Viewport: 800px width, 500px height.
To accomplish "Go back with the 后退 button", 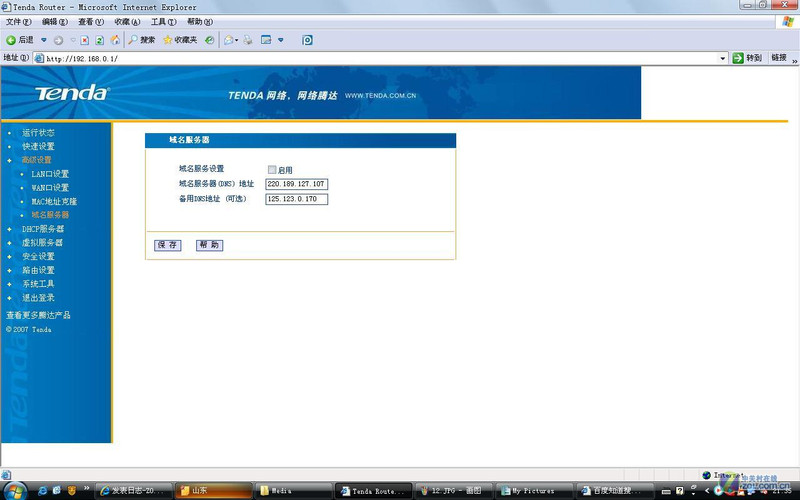I will [x=19, y=40].
